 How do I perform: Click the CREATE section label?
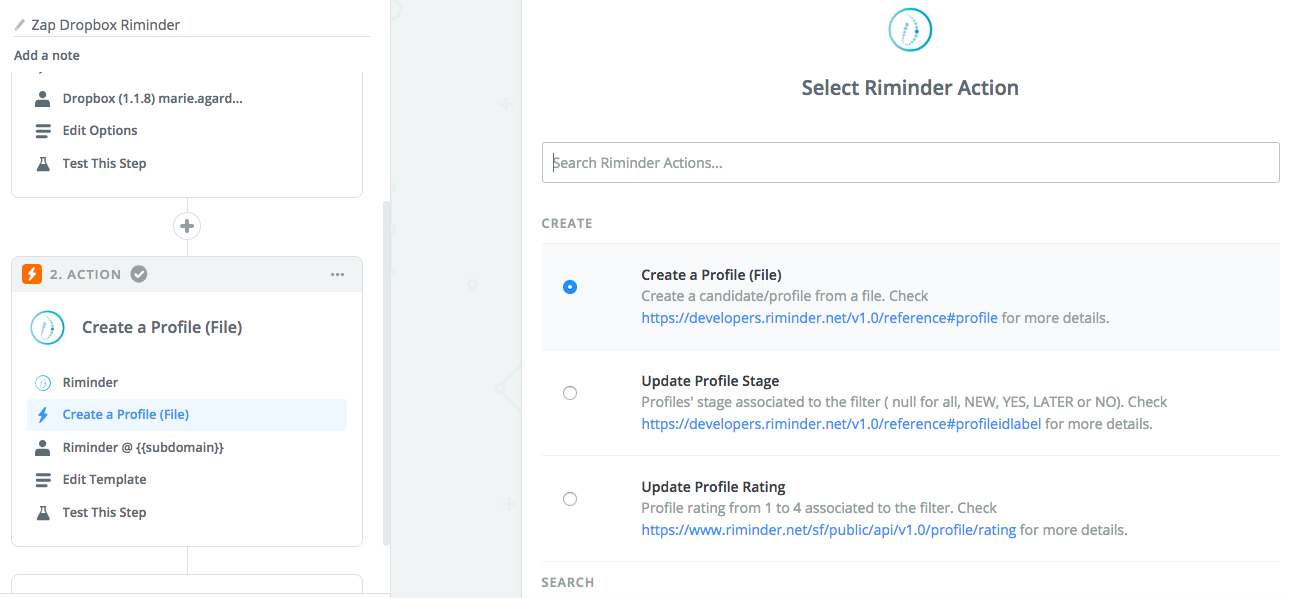[x=567, y=224]
